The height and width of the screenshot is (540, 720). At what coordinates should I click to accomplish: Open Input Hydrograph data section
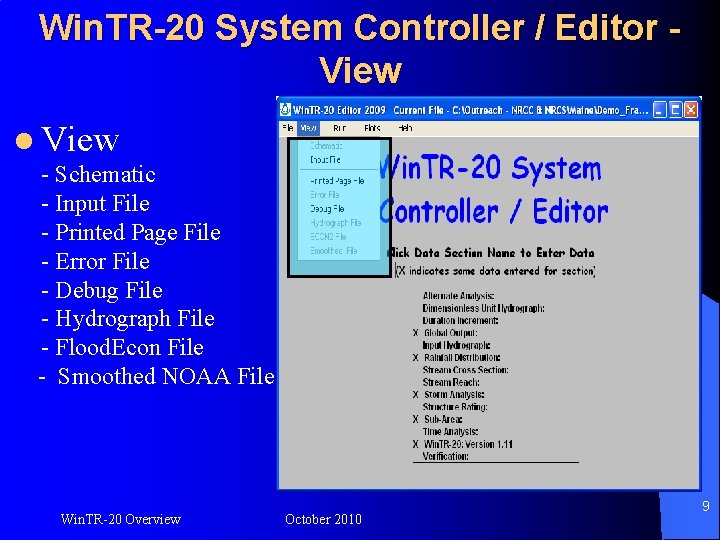456,345
